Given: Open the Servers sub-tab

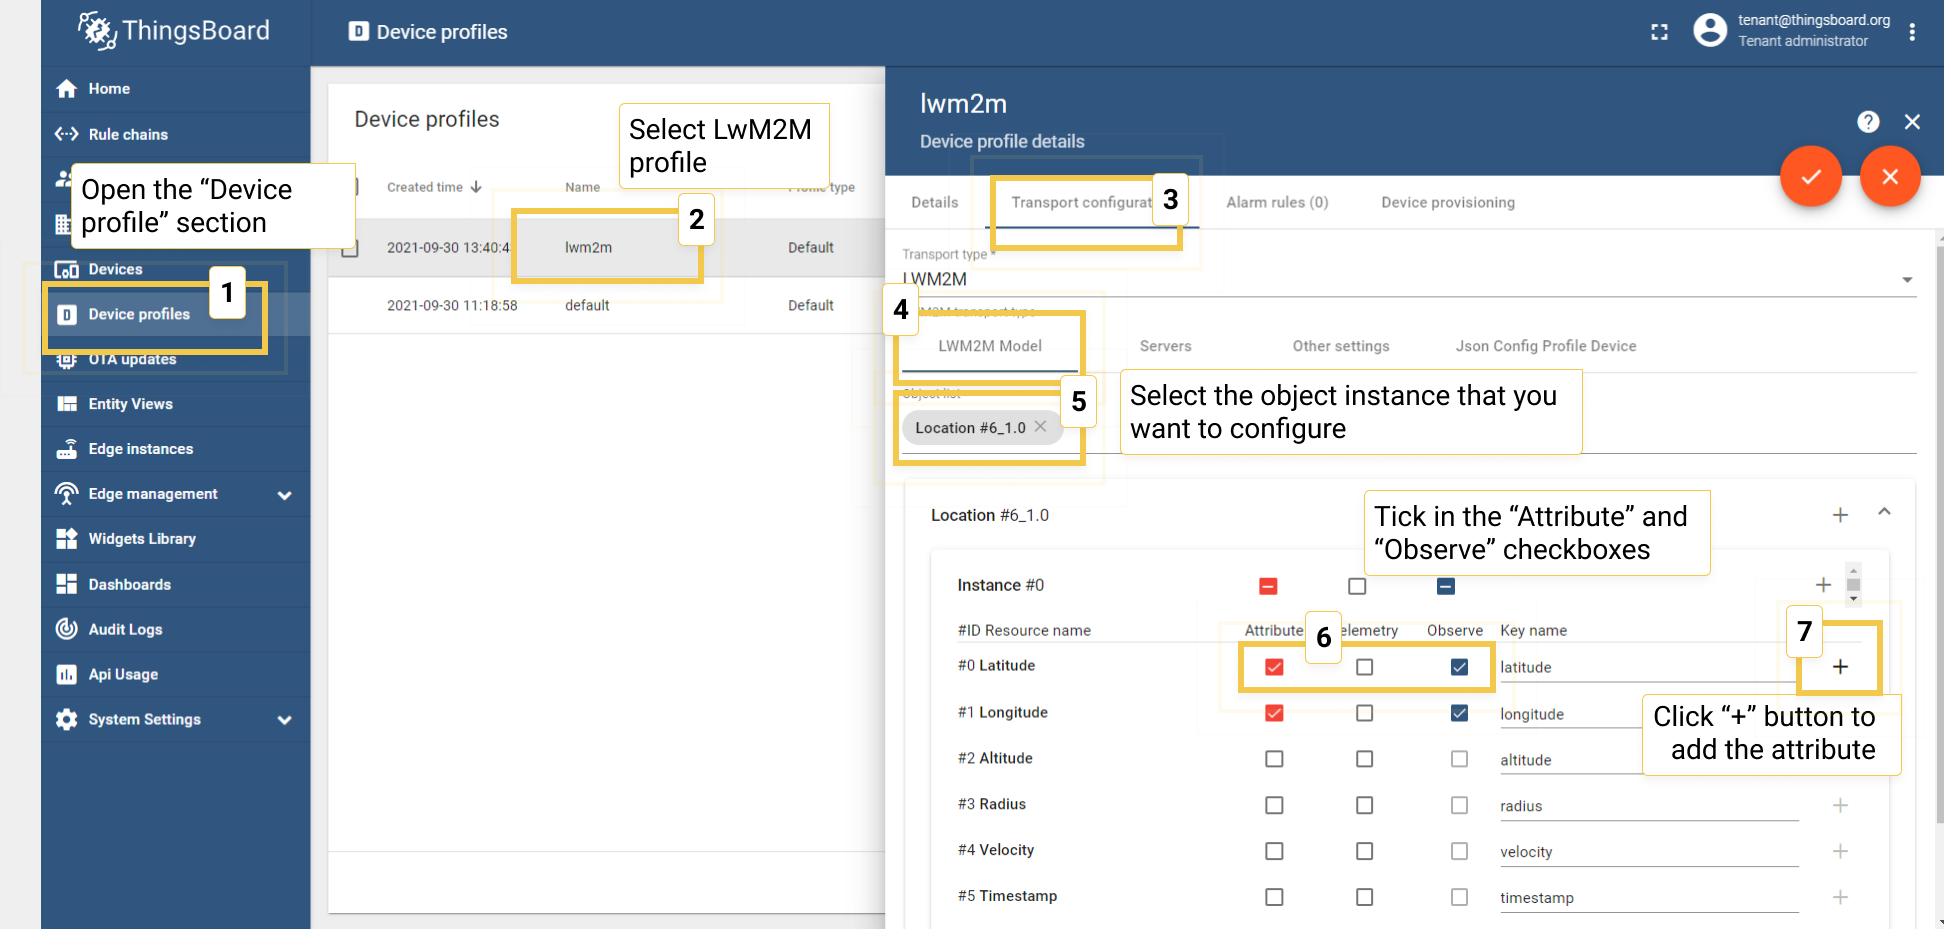Looking at the screenshot, I should [1165, 346].
